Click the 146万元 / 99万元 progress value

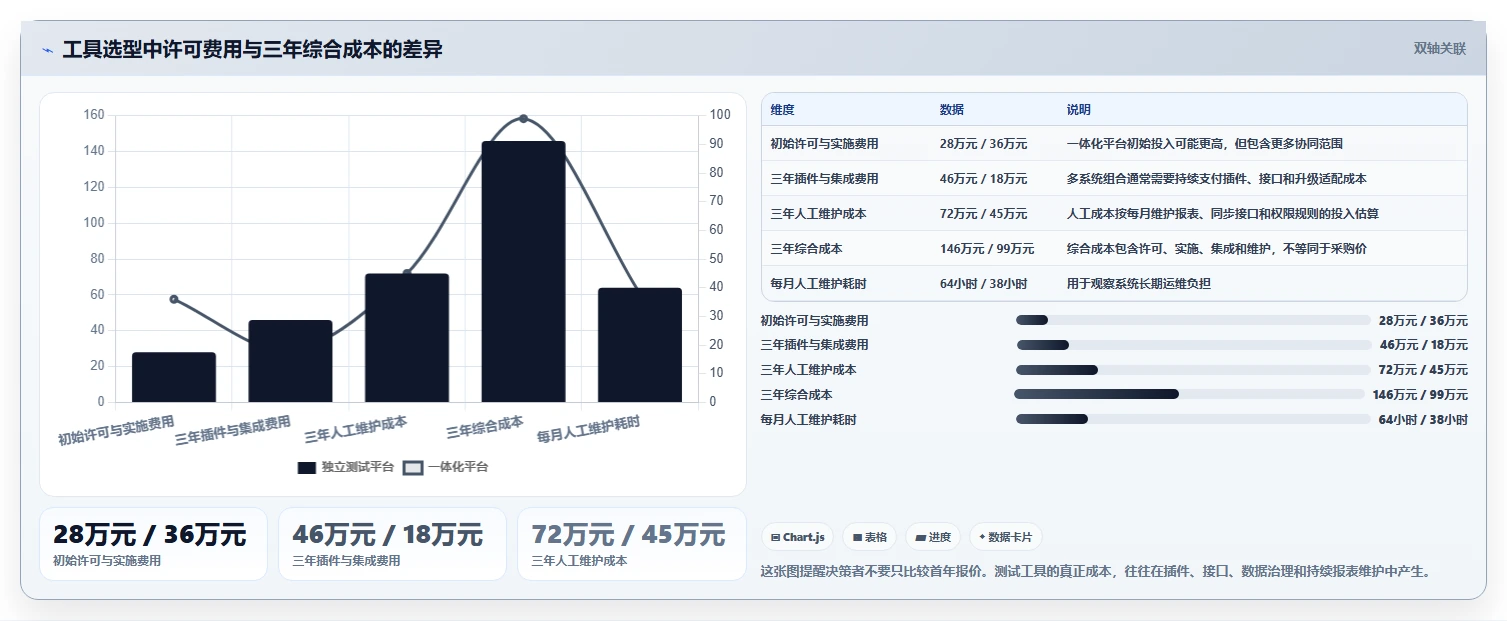coord(1420,395)
